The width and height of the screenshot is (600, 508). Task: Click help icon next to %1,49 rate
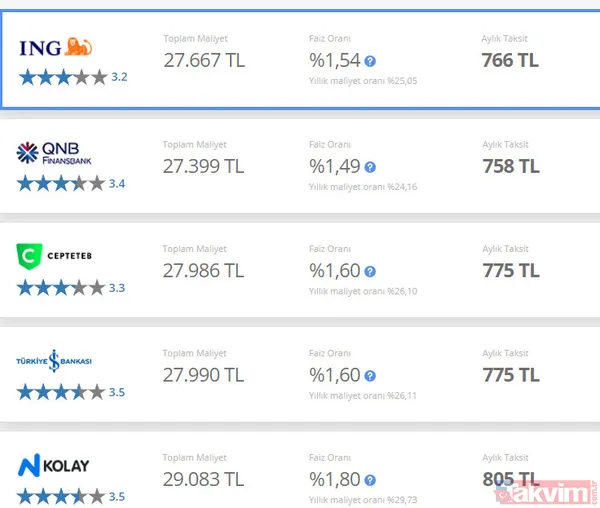click(x=370, y=167)
